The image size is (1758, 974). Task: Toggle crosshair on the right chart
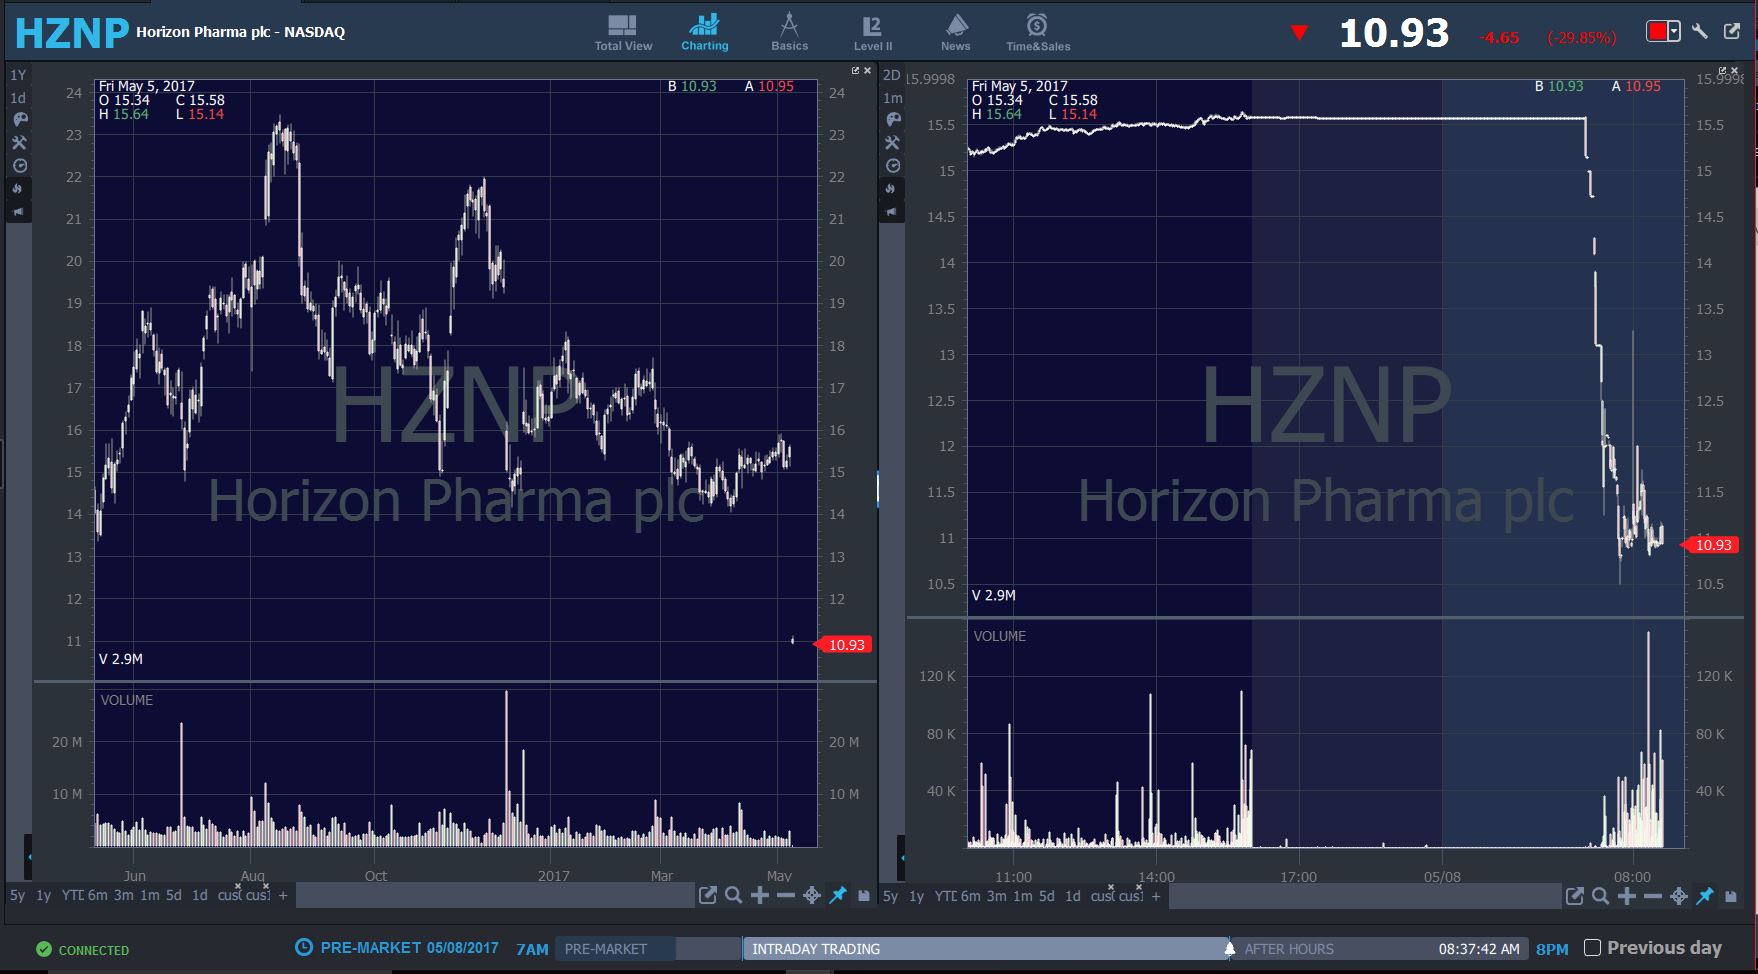(x=1679, y=896)
